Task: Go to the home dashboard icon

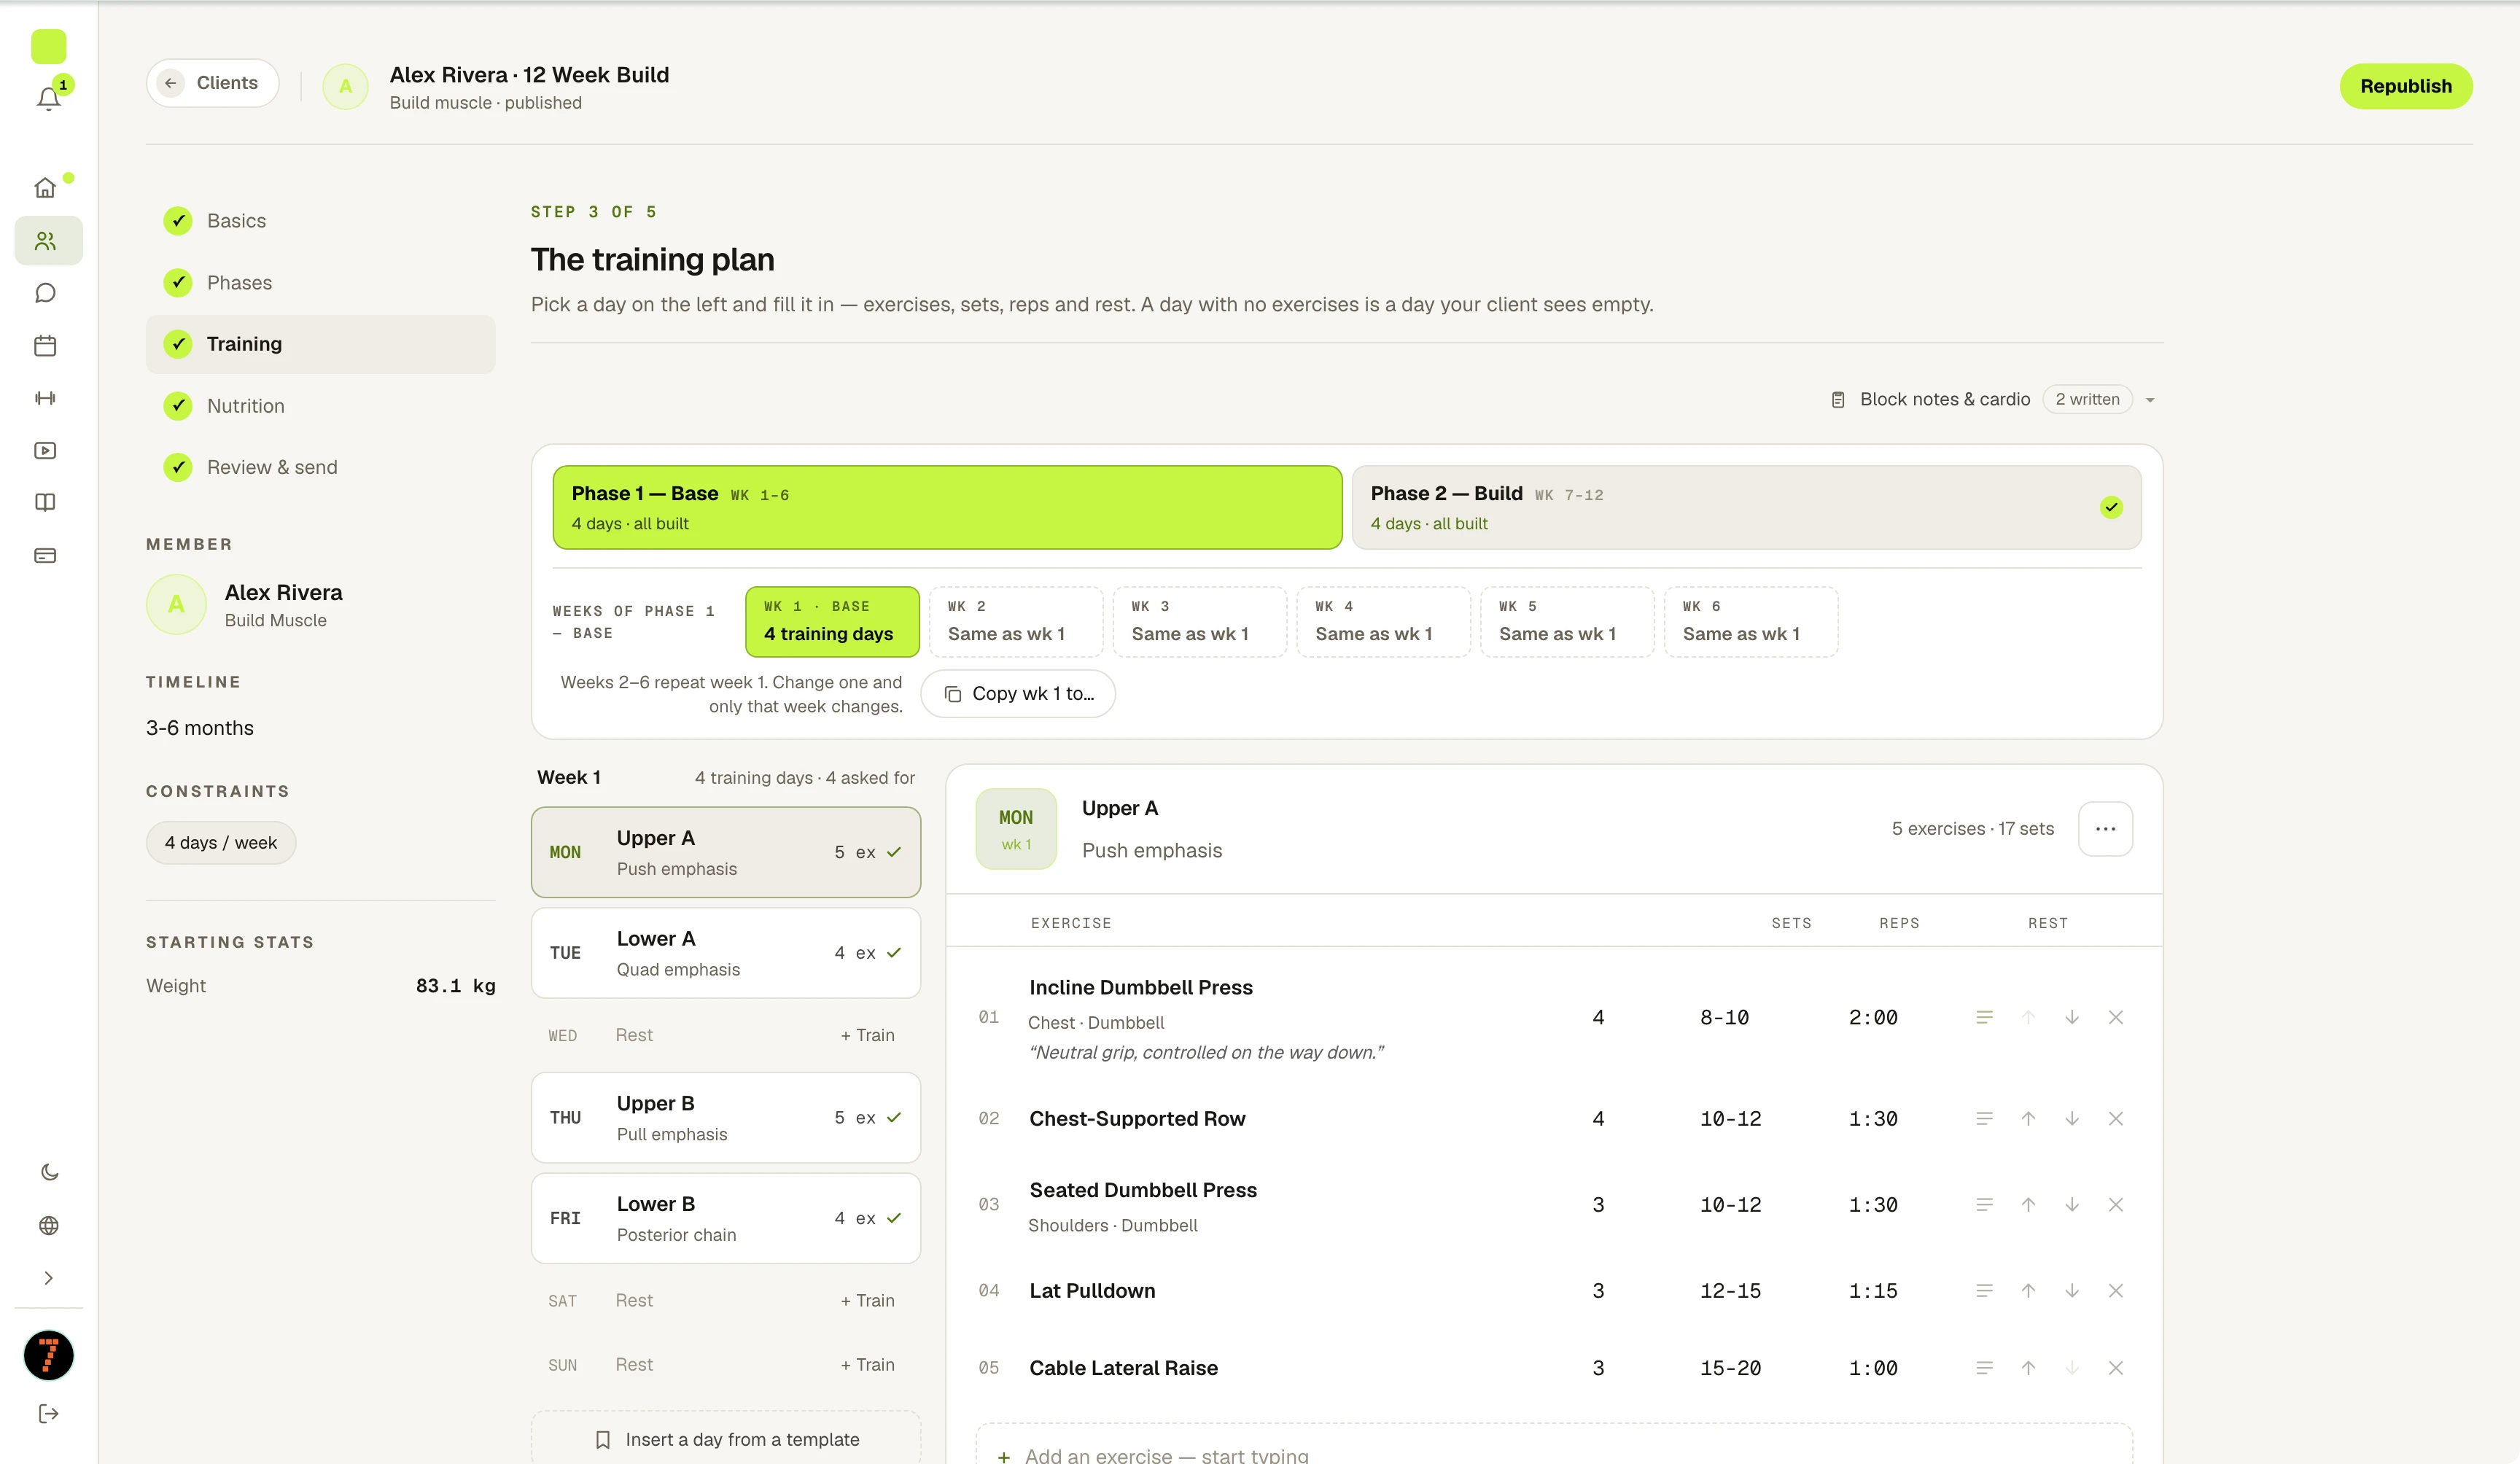Action: [45, 188]
